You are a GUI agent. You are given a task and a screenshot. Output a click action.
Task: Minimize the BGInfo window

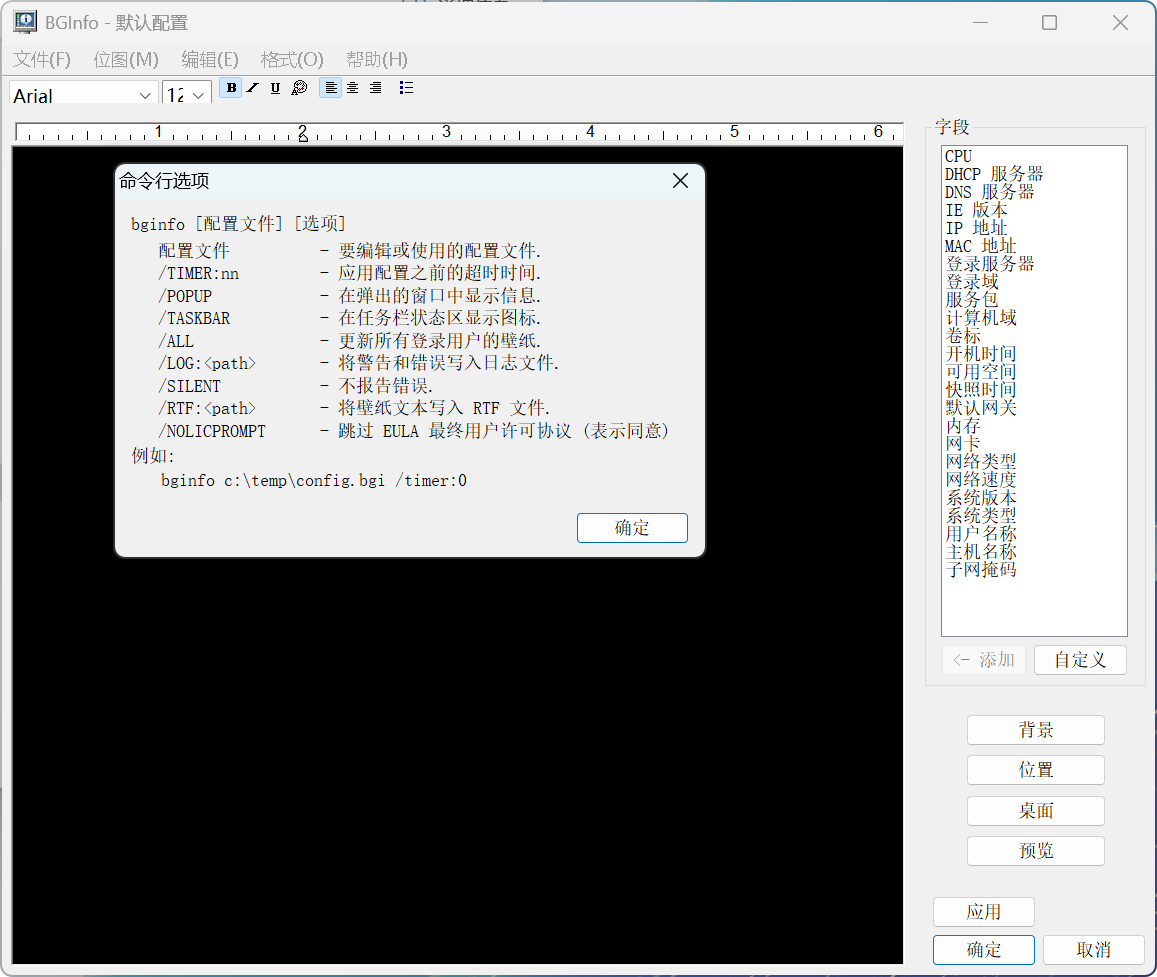coord(980,23)
